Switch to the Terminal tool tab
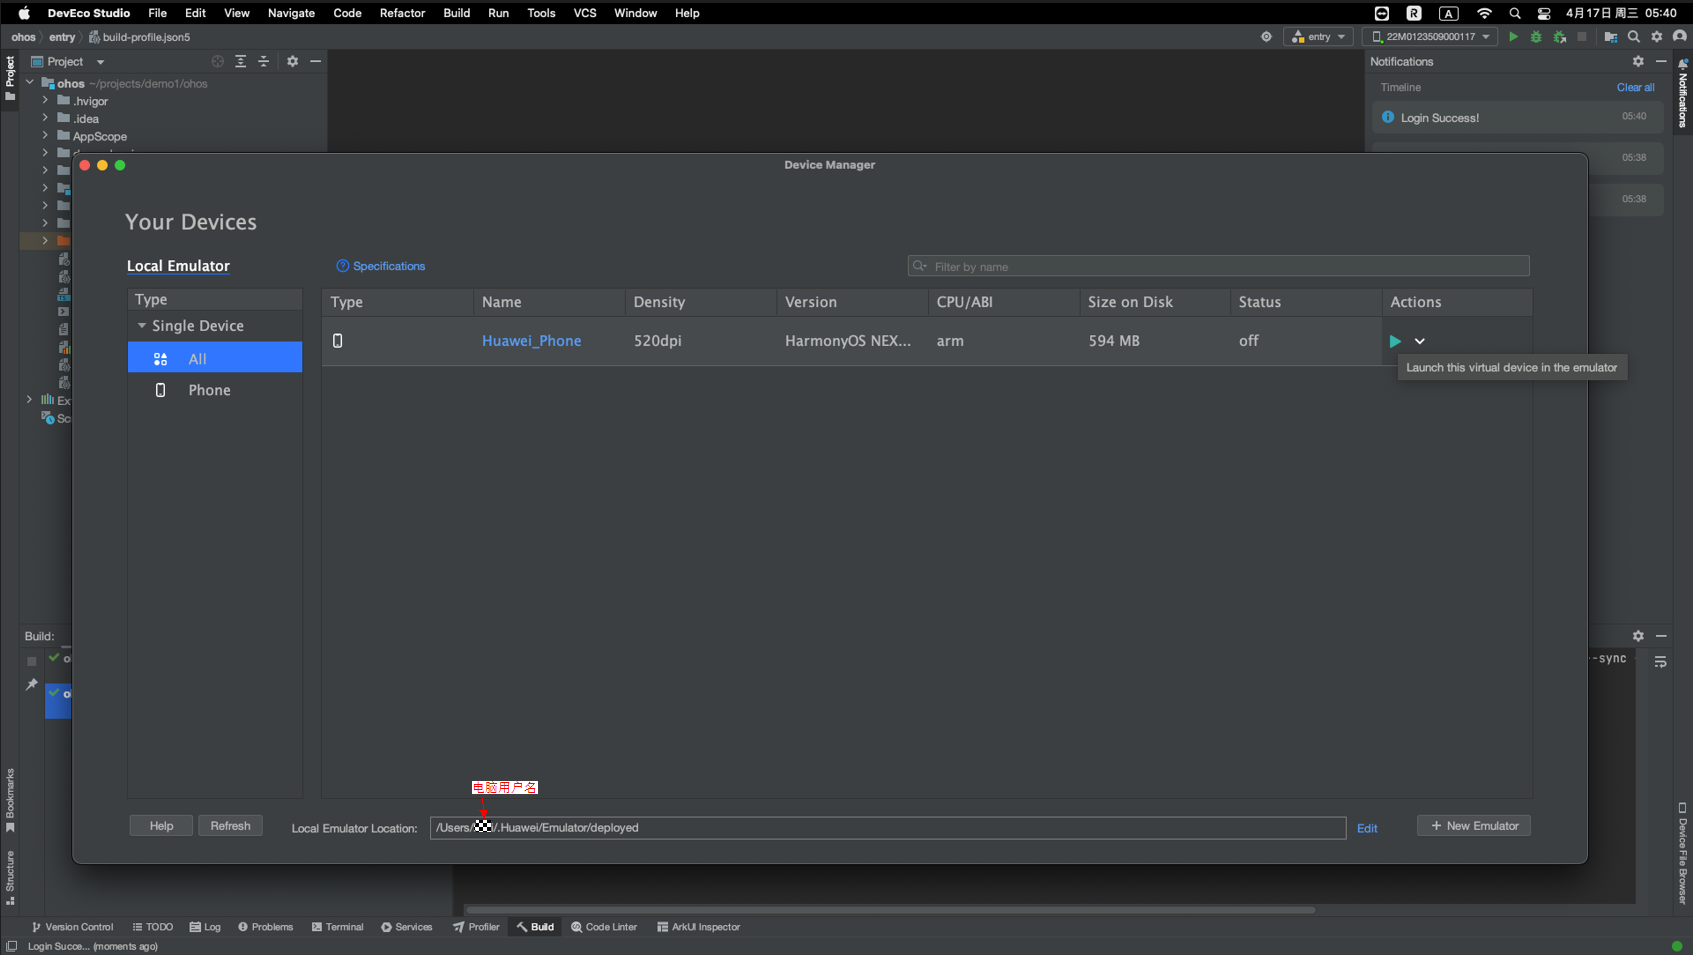Image resolution: width=1693 pixels, height=955 pixels. tap(337, 927)
